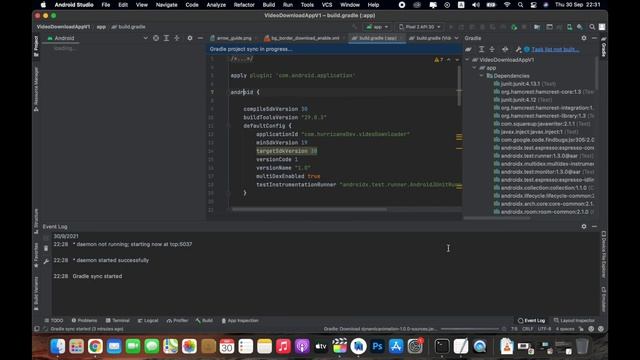Open the Problems tool window
Screen dimensions: 640x360
84,321
